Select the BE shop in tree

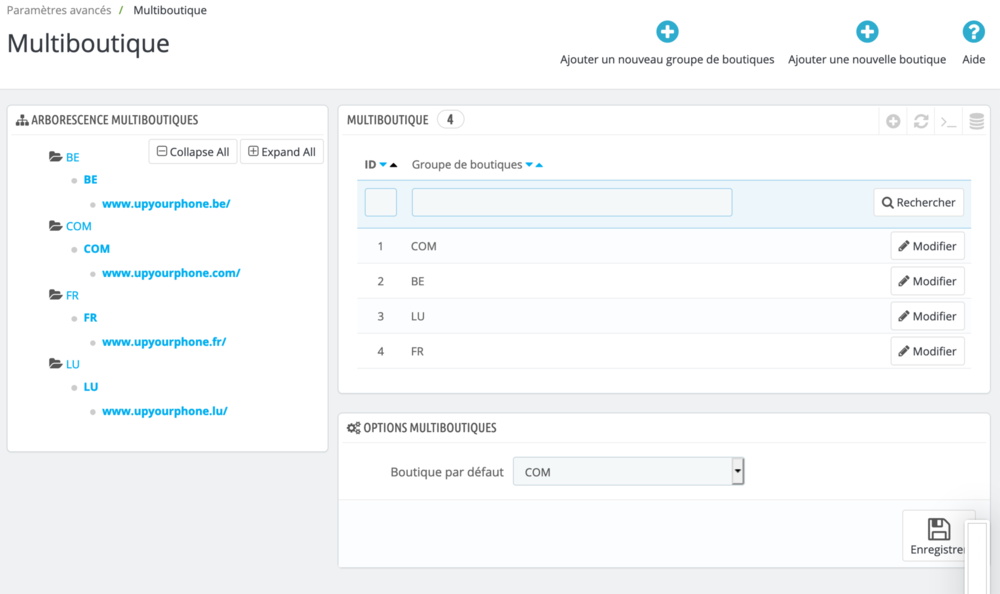click(91, 179)
